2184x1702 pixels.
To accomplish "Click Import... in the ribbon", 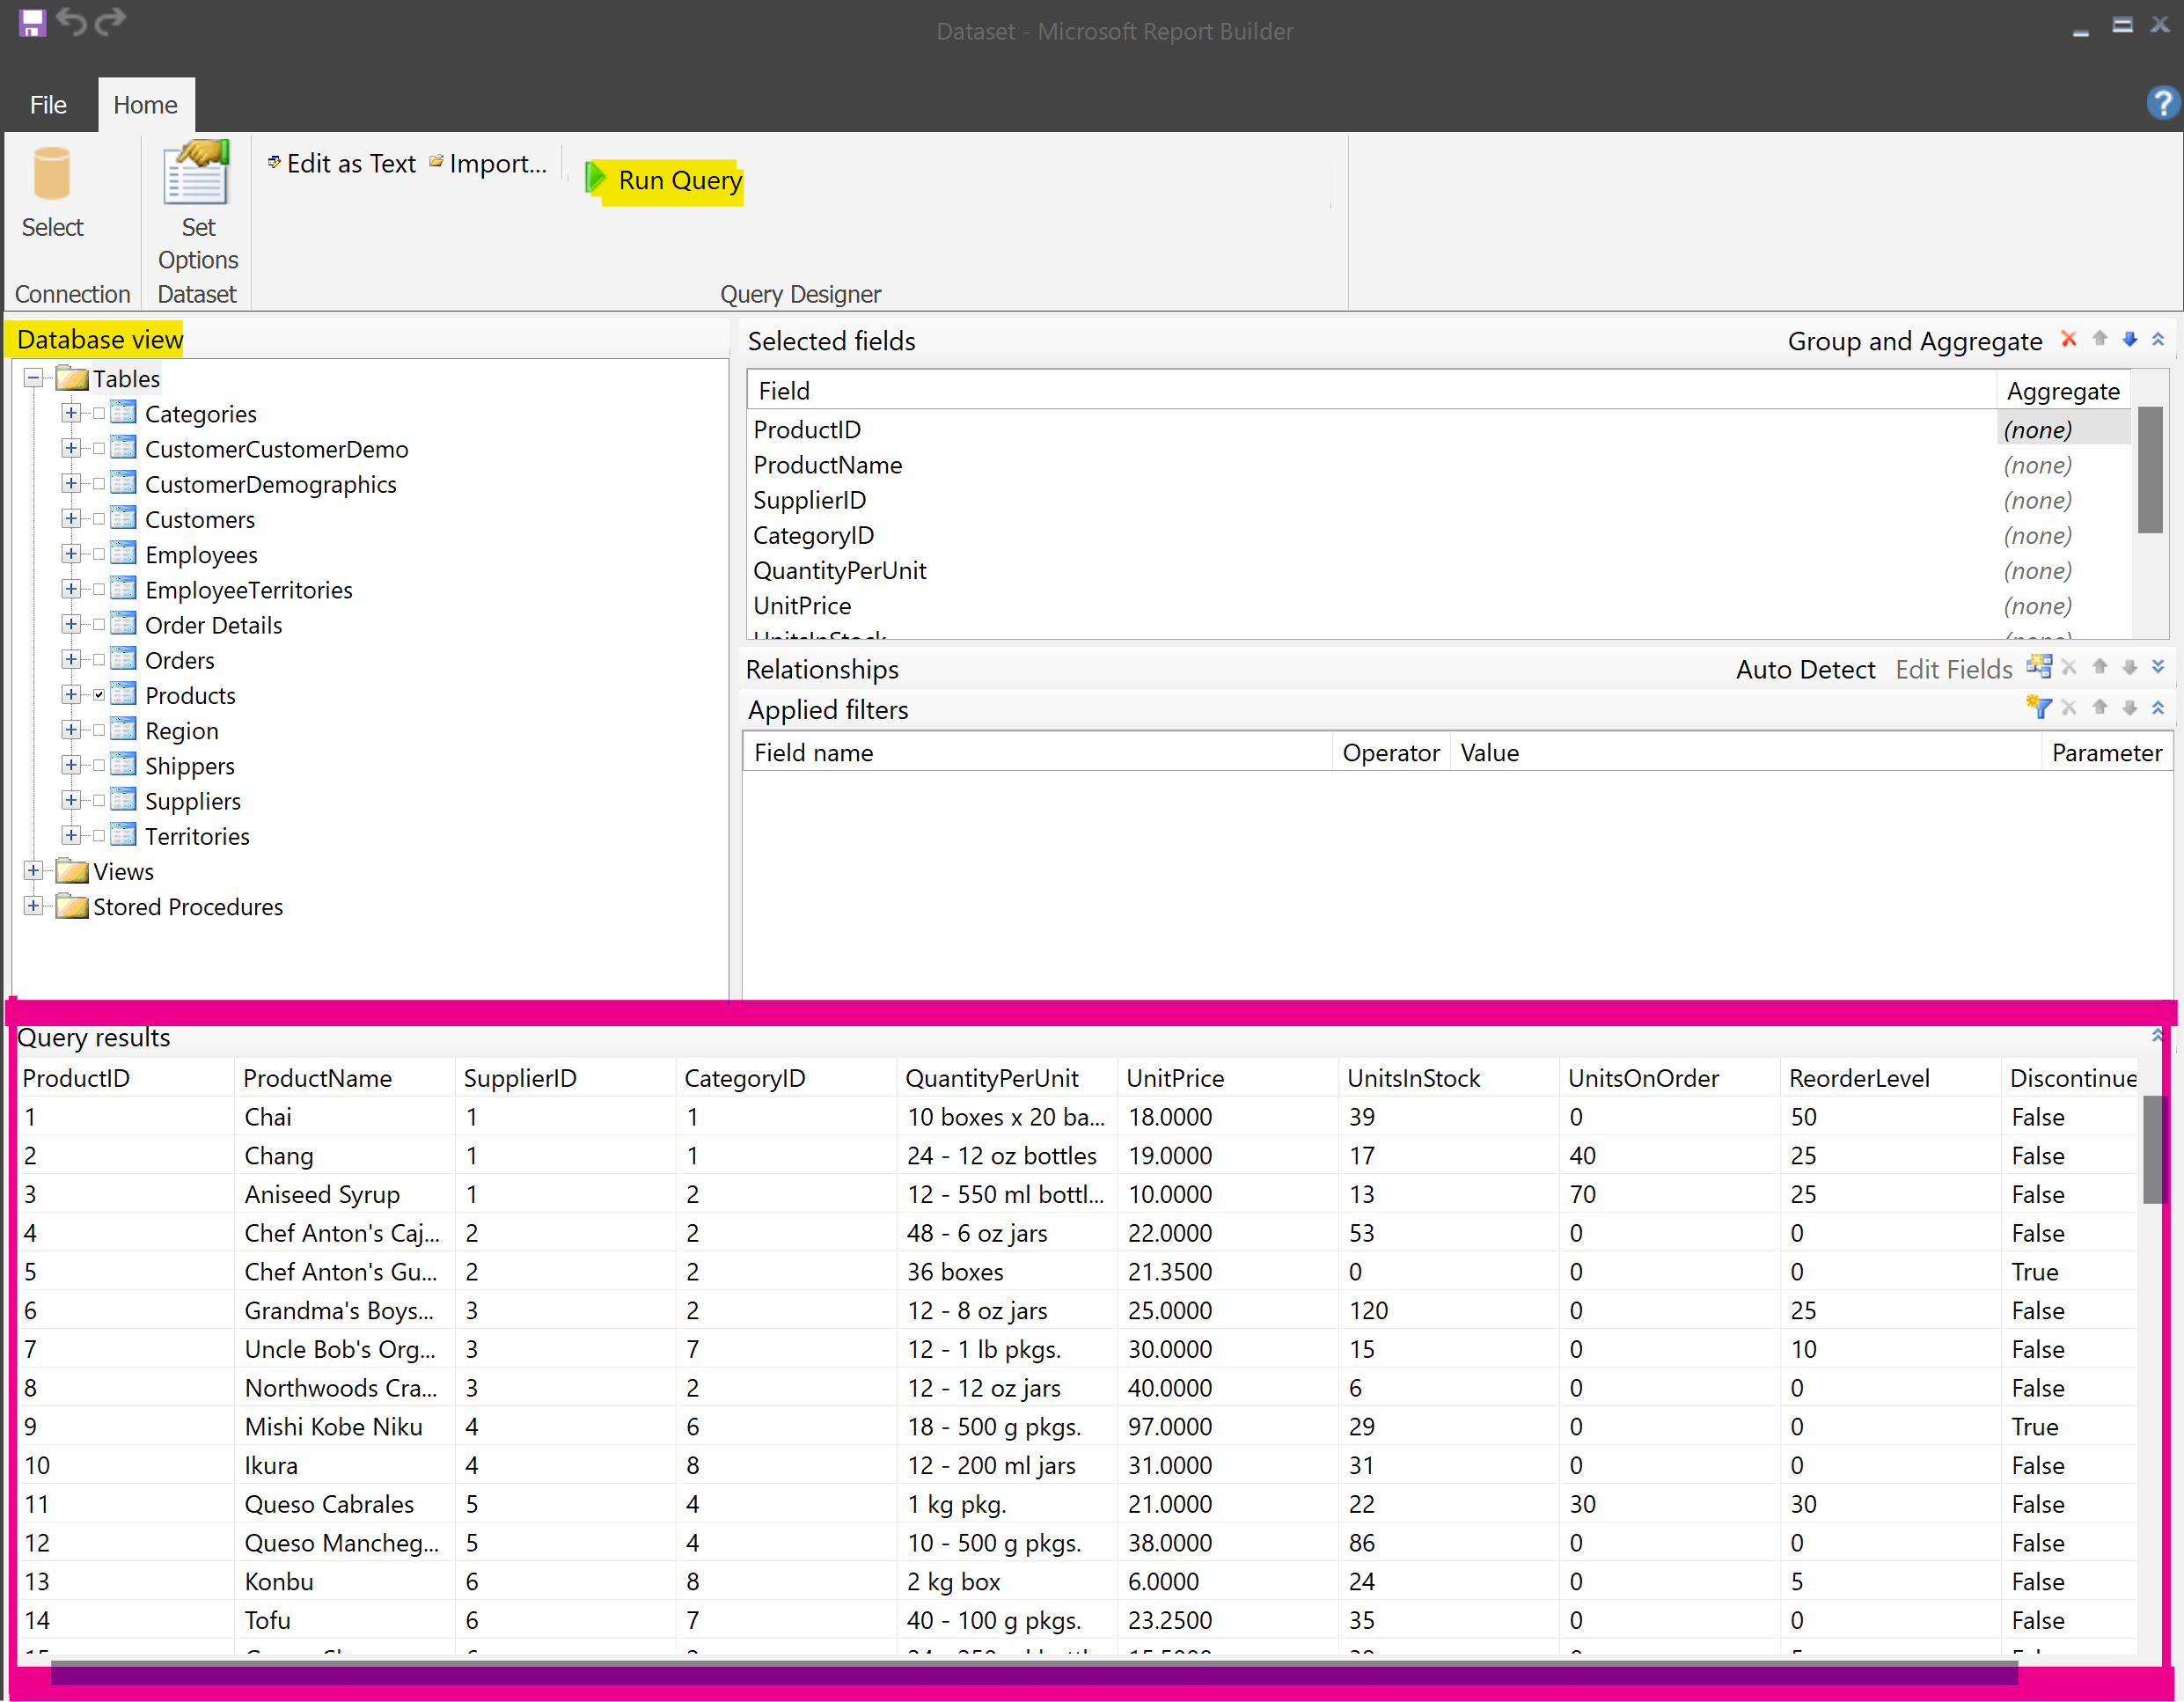I will point(488,163).
